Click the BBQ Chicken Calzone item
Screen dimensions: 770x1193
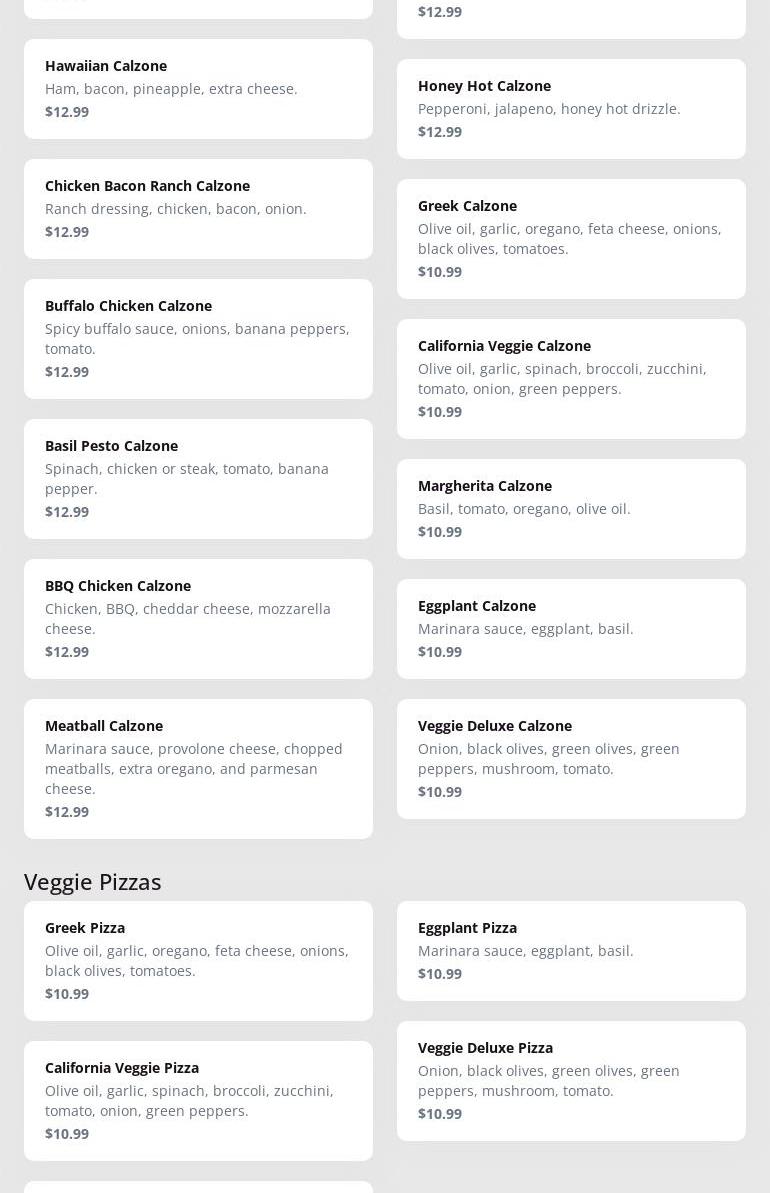pos(198,618)
